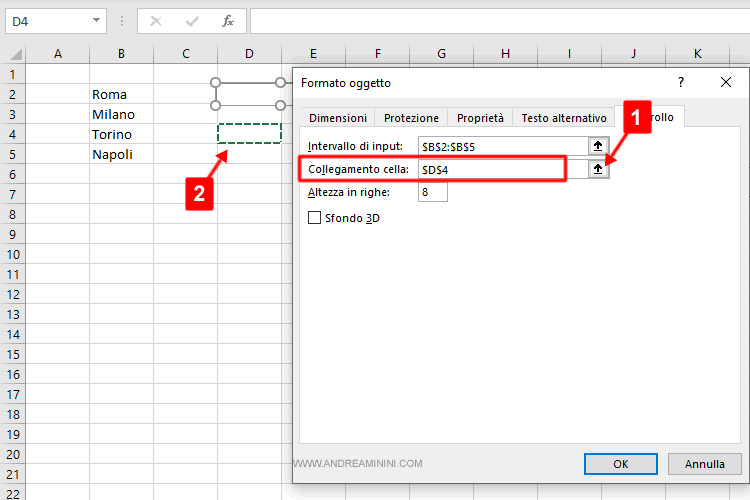The height and width of the screenshot is (500, 750).
Task: Click Collegamento cella range picker arrow
Action: (598, 169)
